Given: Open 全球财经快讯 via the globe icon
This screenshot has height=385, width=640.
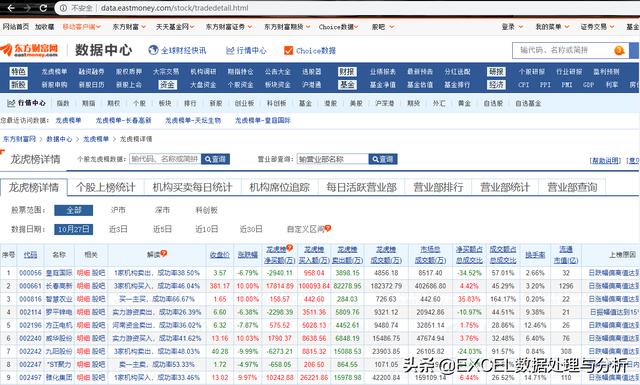Looking at the screenshot, I should (153, 50).
